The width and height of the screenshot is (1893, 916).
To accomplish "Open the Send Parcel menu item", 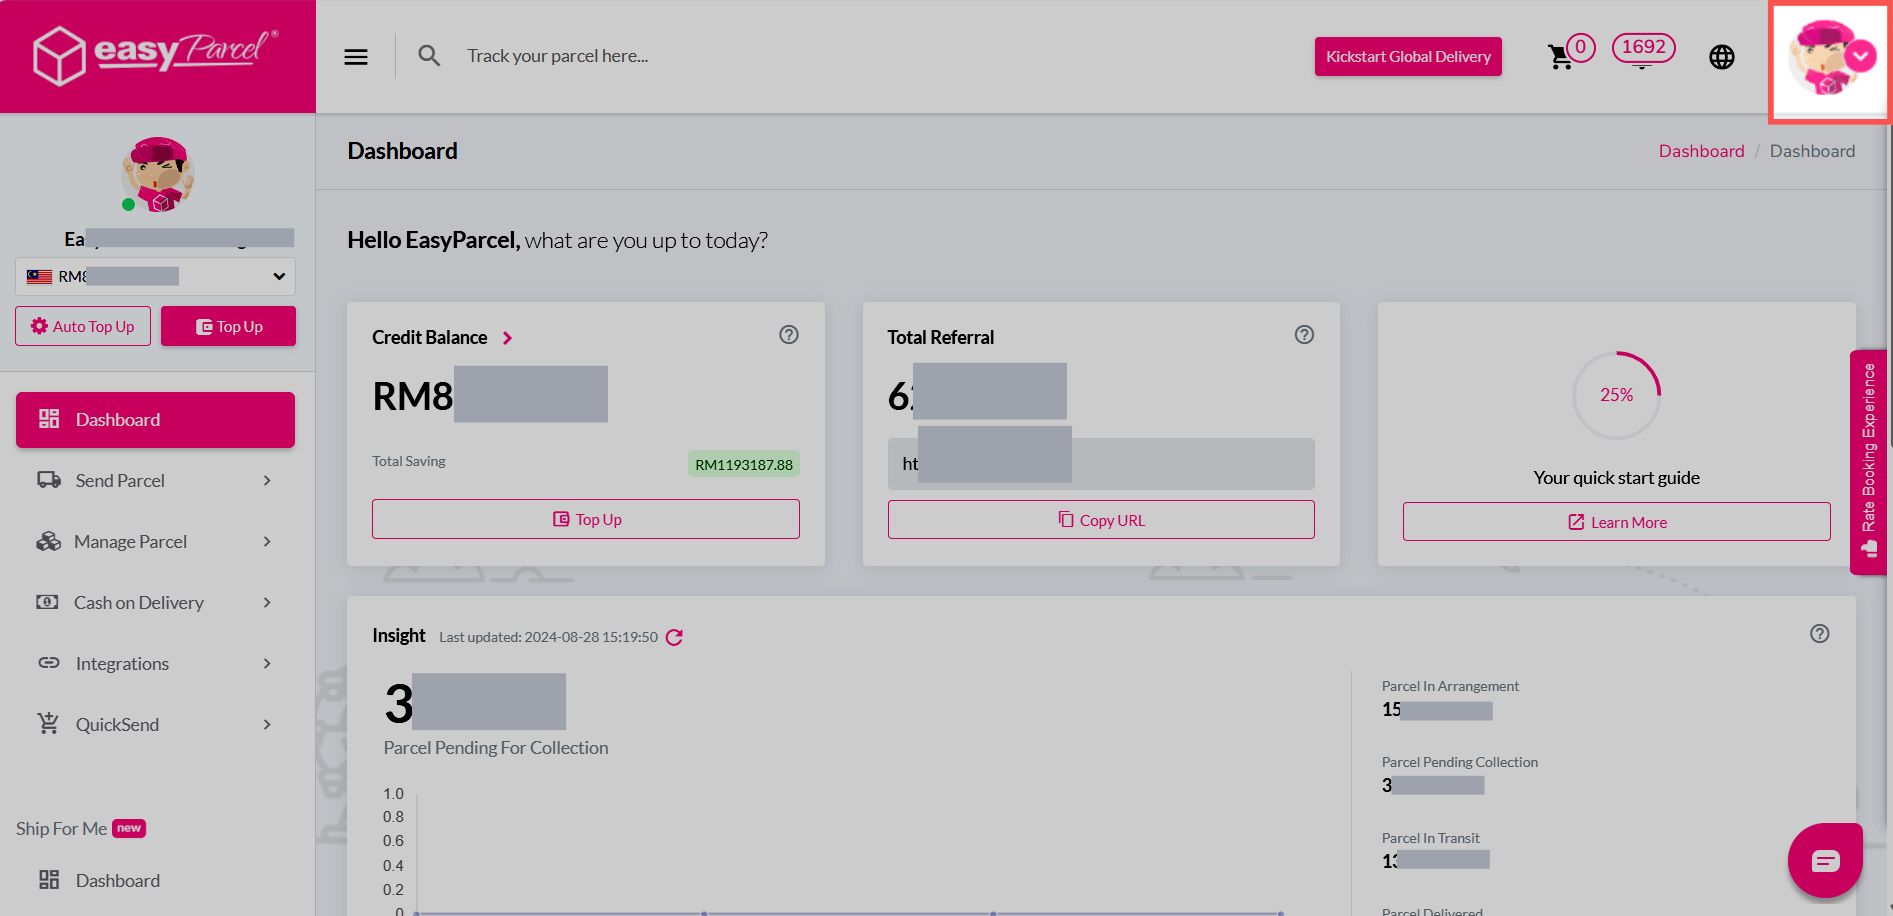I will (155, 481).
